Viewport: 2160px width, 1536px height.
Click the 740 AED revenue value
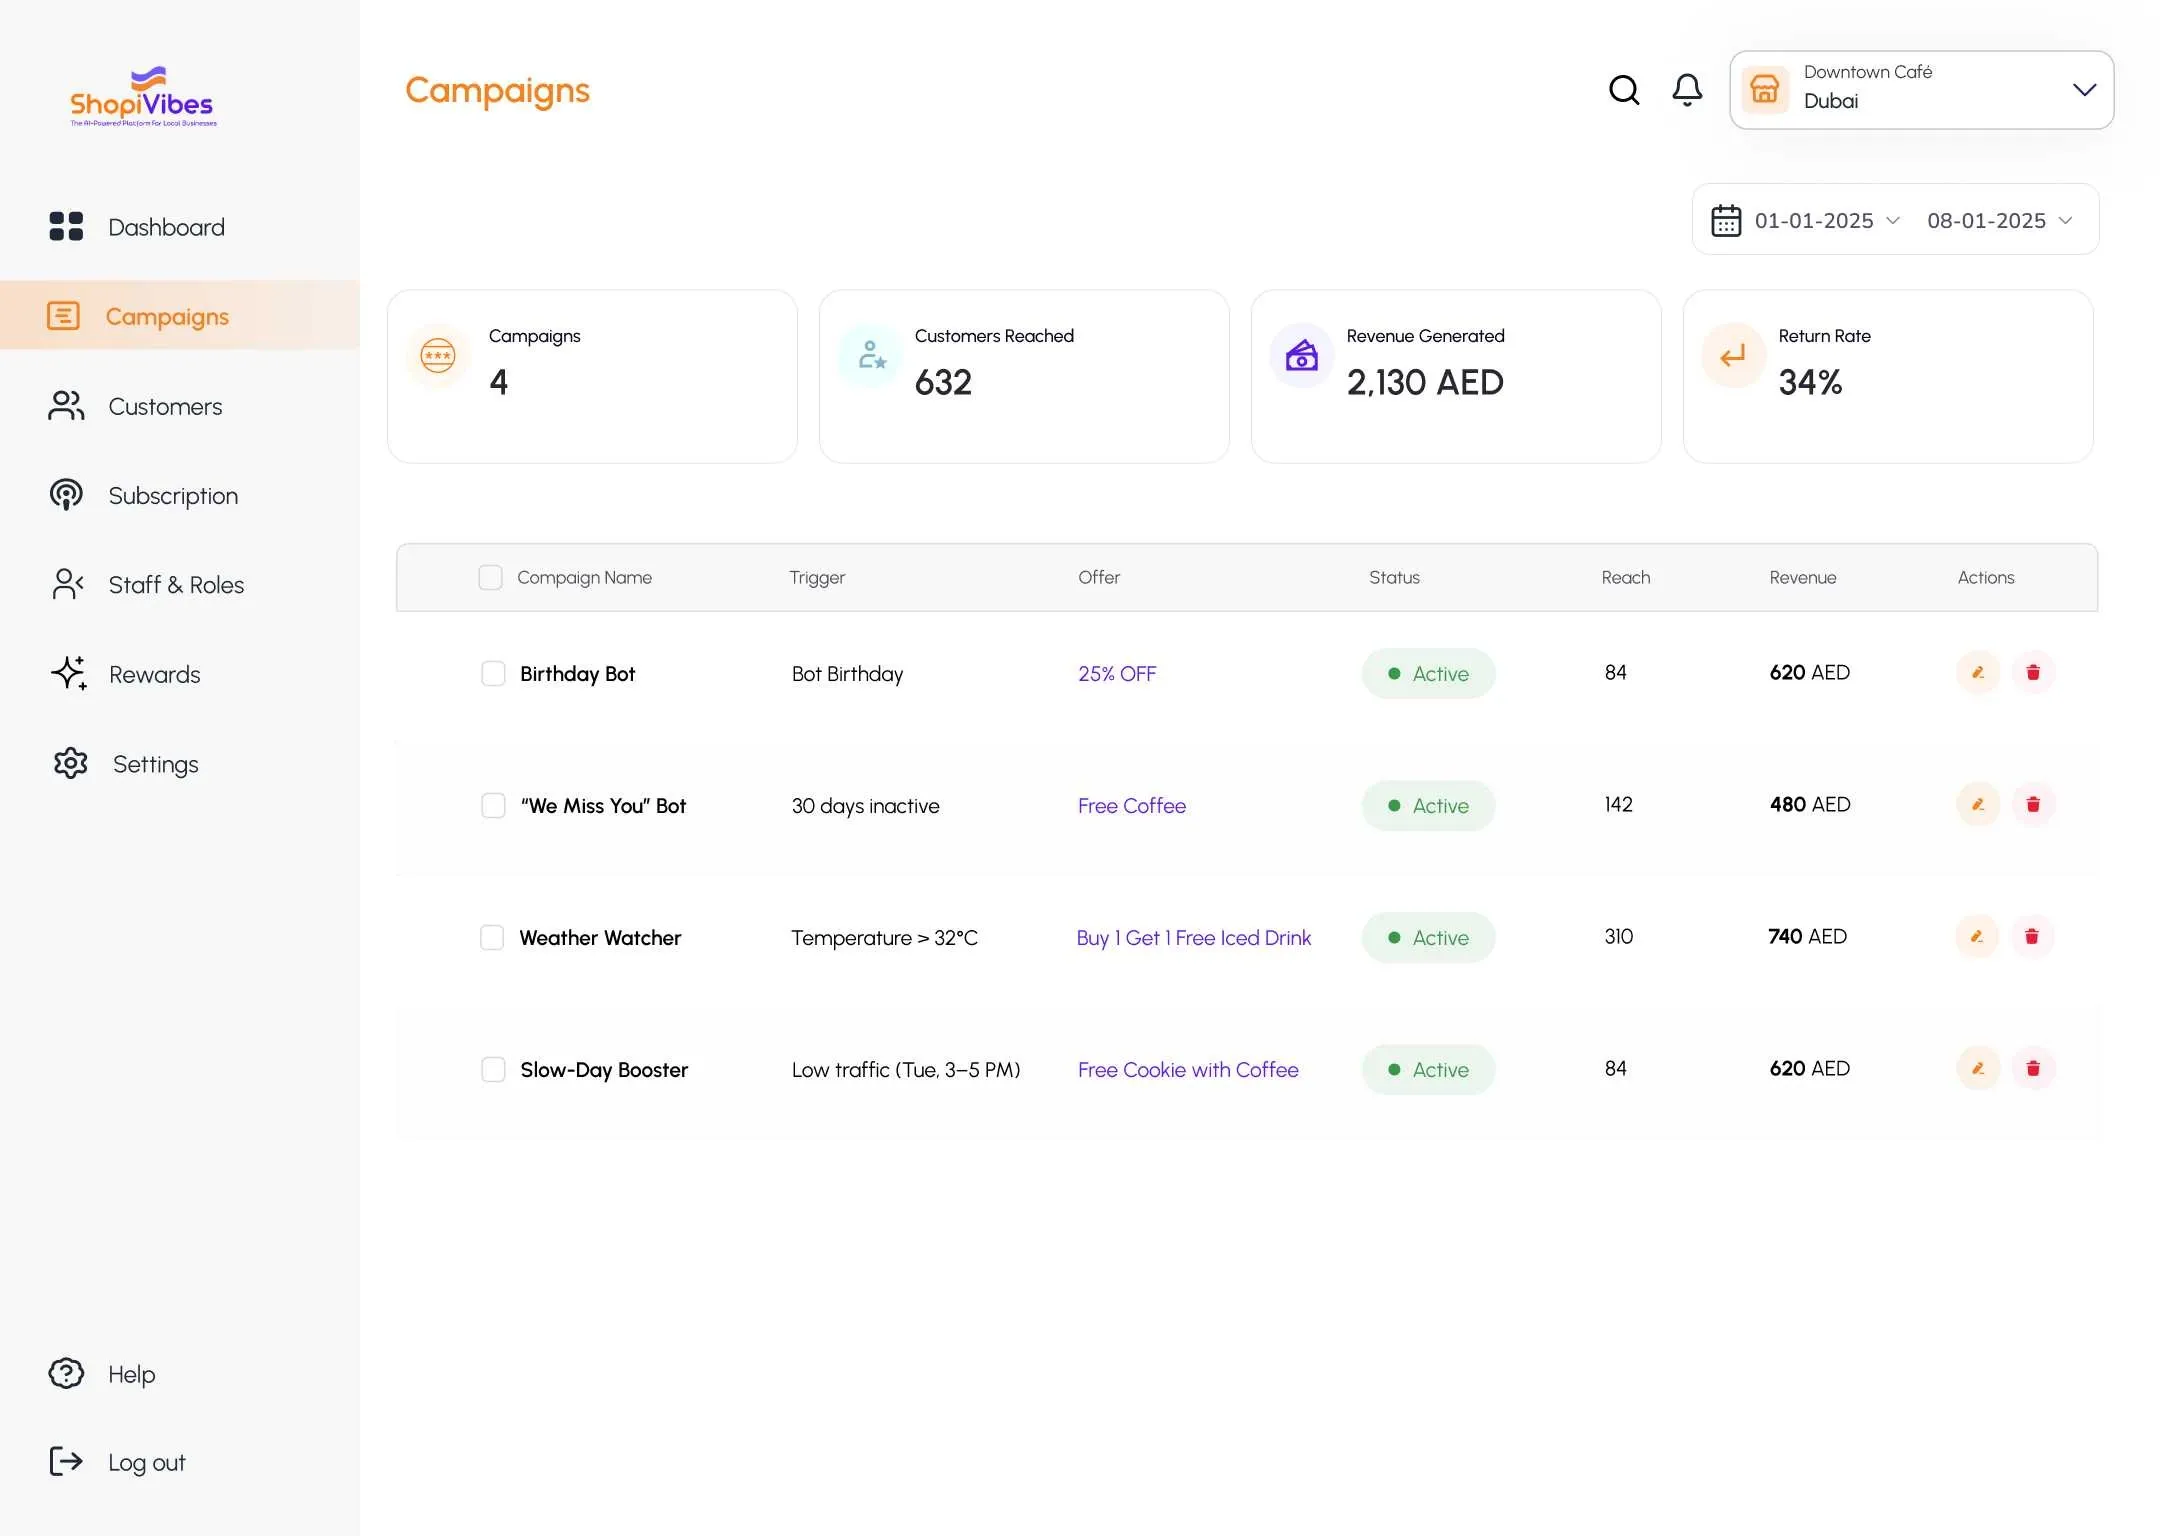[x=1807, y=936]
